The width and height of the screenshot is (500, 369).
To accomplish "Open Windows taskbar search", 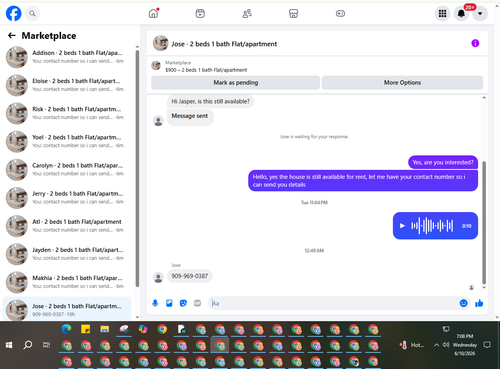I will pyautogui.click(x=28, y=345).
